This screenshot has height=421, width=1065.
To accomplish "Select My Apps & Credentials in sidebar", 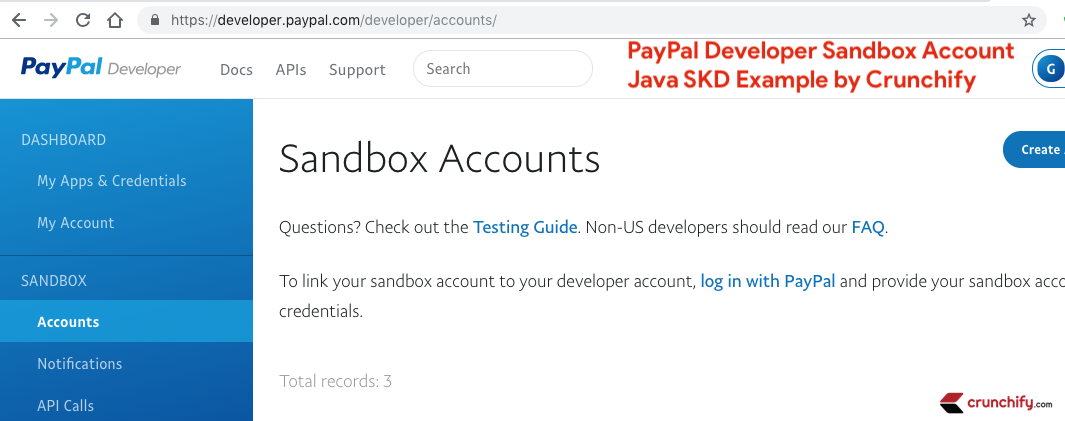I will [112, 181].
